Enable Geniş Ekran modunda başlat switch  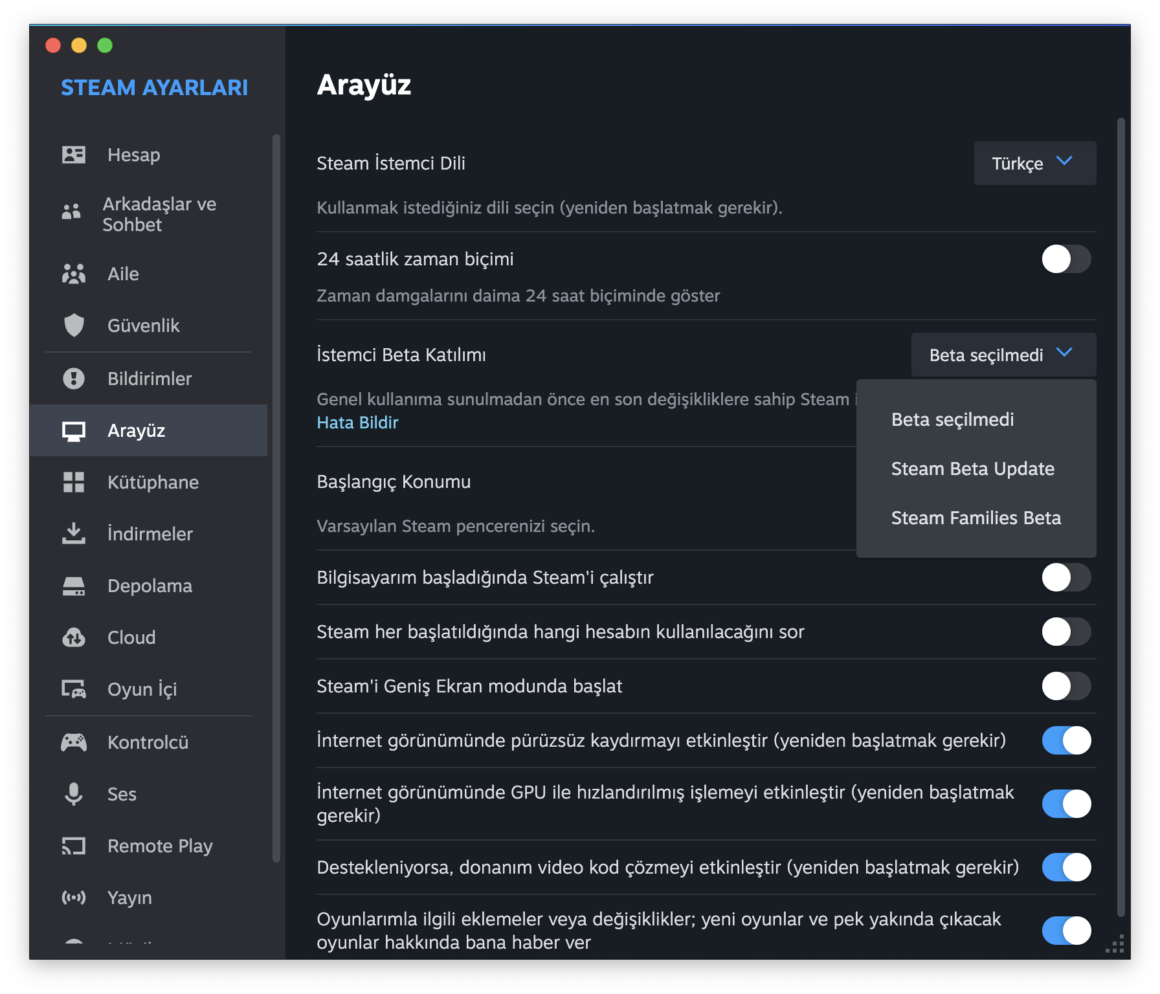[x=1066, y=686]
